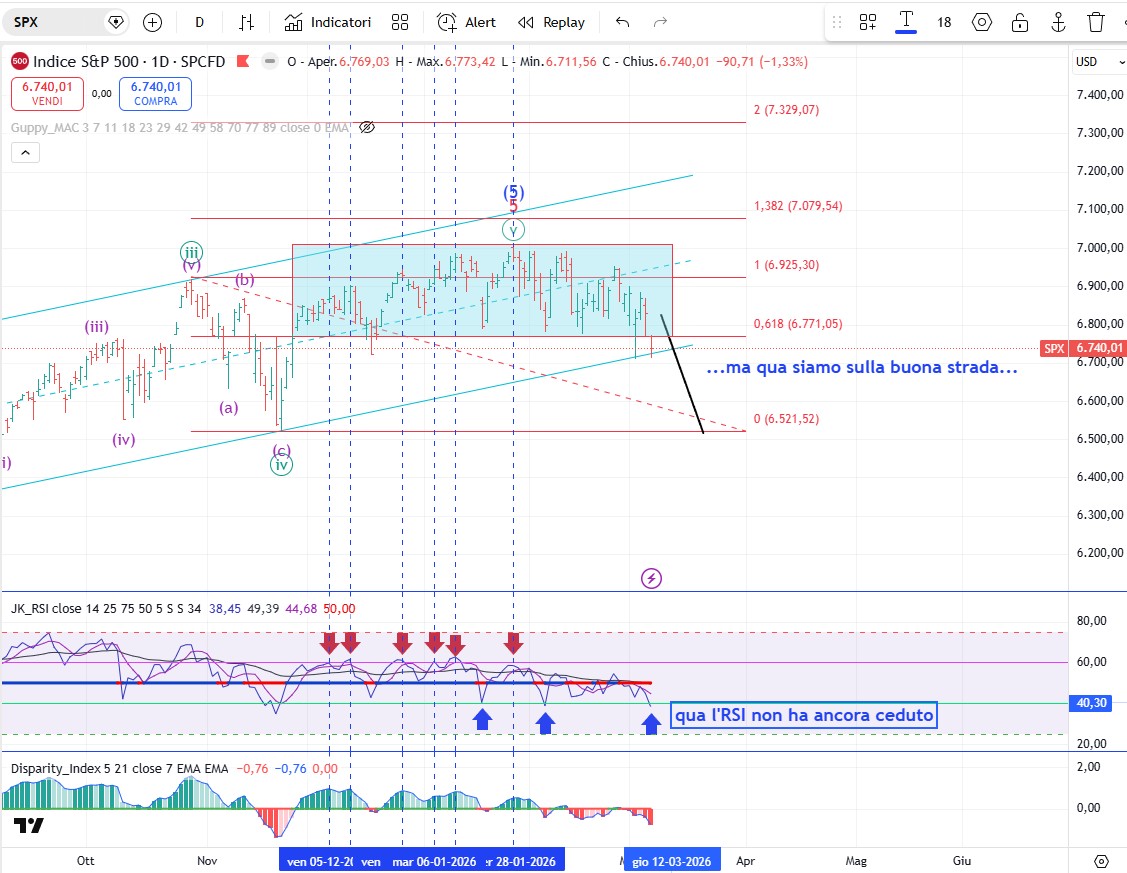Click the TradingView logo
This screenshot has width=1127, height=873.
pyautogui.click(x=29, y=826)
